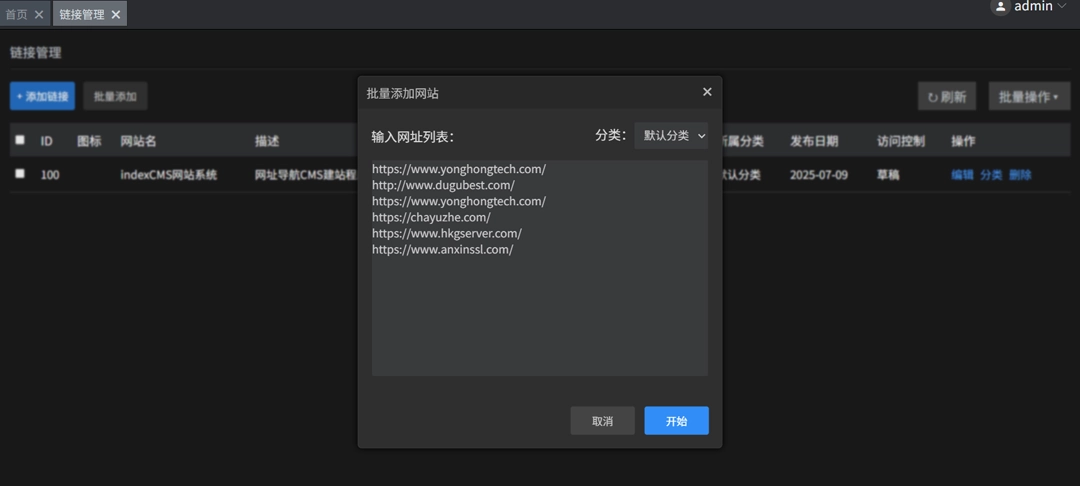Select the 链接管理 tab
The image size is (1080, 486).
pyautogui.click(x=81, y=15)
